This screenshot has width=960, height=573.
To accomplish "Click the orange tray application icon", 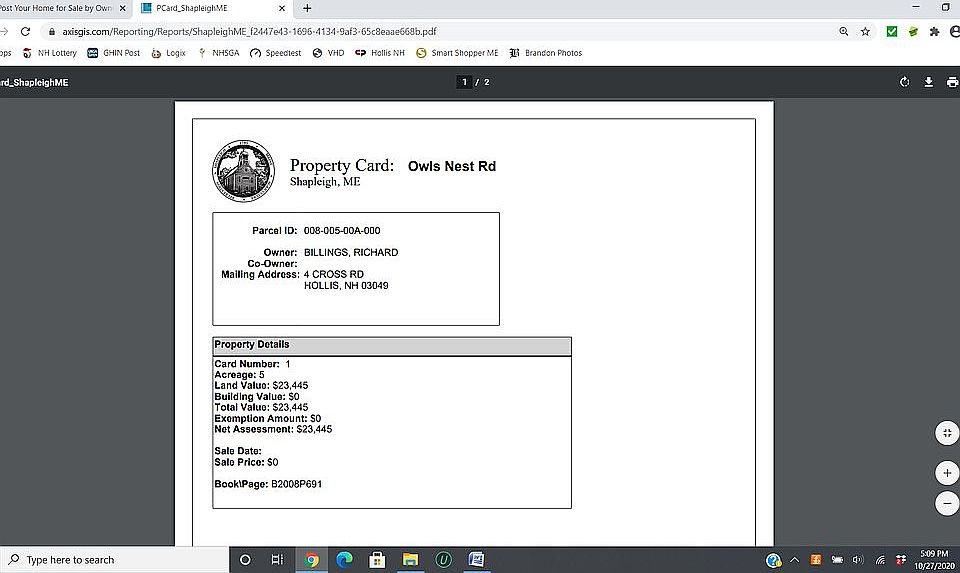I will (x=816, y=560).
